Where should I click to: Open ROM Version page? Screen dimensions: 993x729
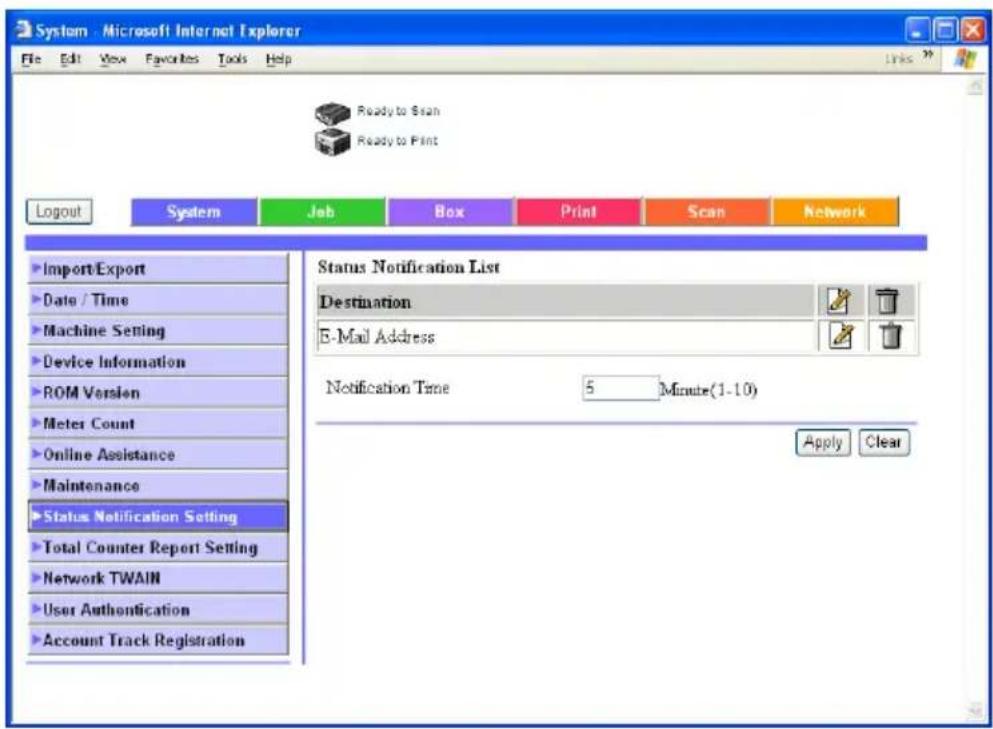click(x=158, y=393)
